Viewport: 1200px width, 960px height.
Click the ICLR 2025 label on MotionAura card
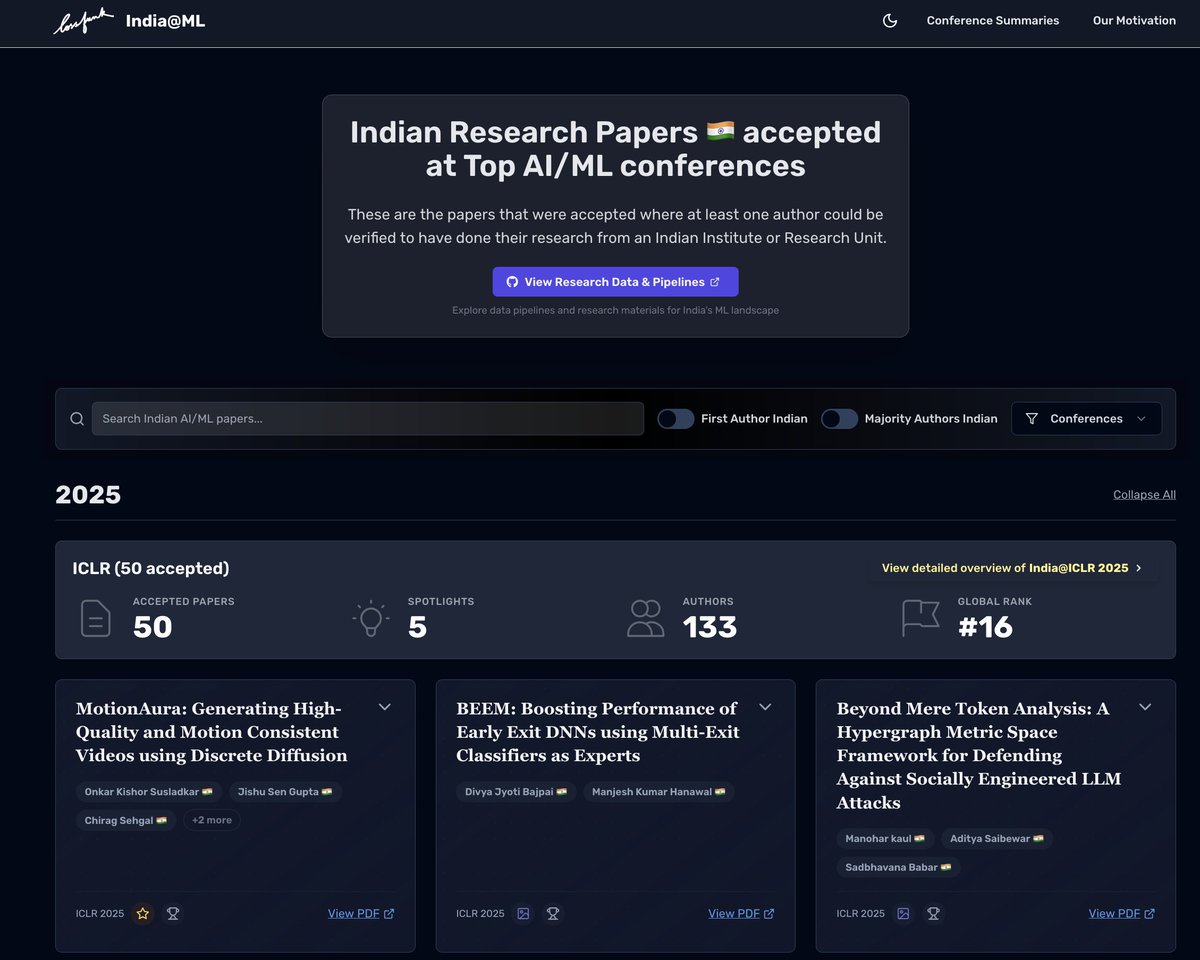(100, 913)
